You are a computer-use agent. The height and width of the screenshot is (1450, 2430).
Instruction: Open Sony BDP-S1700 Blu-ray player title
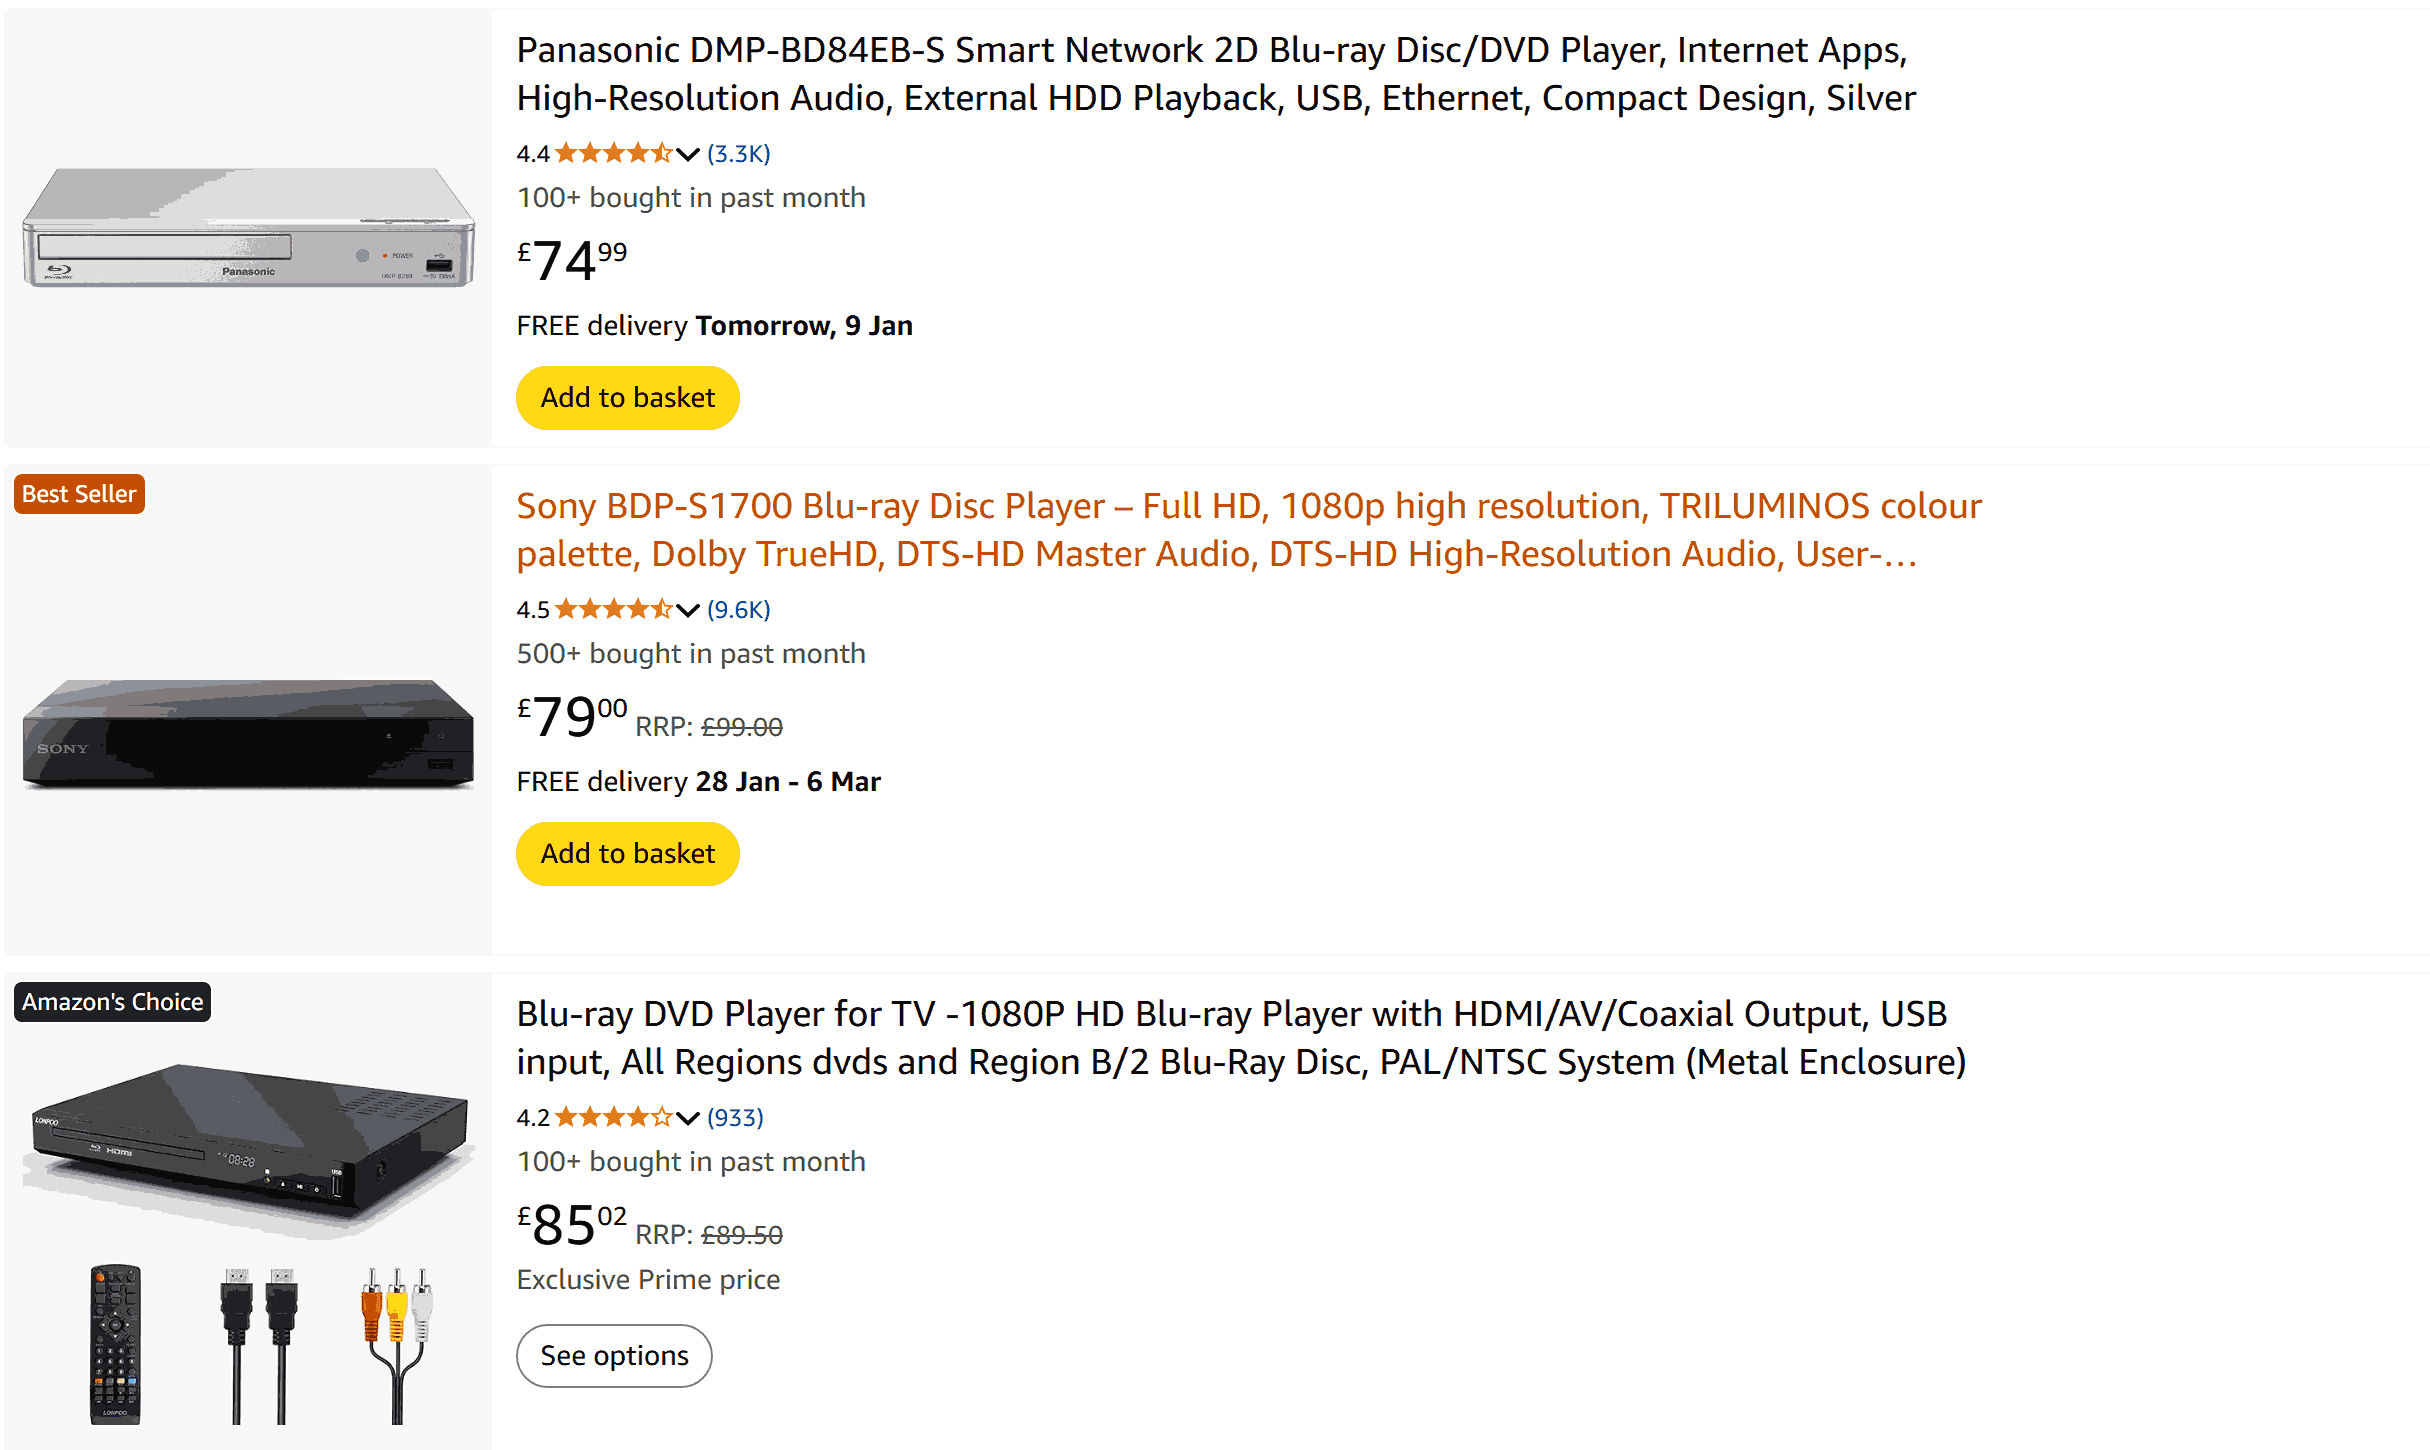1248,530
